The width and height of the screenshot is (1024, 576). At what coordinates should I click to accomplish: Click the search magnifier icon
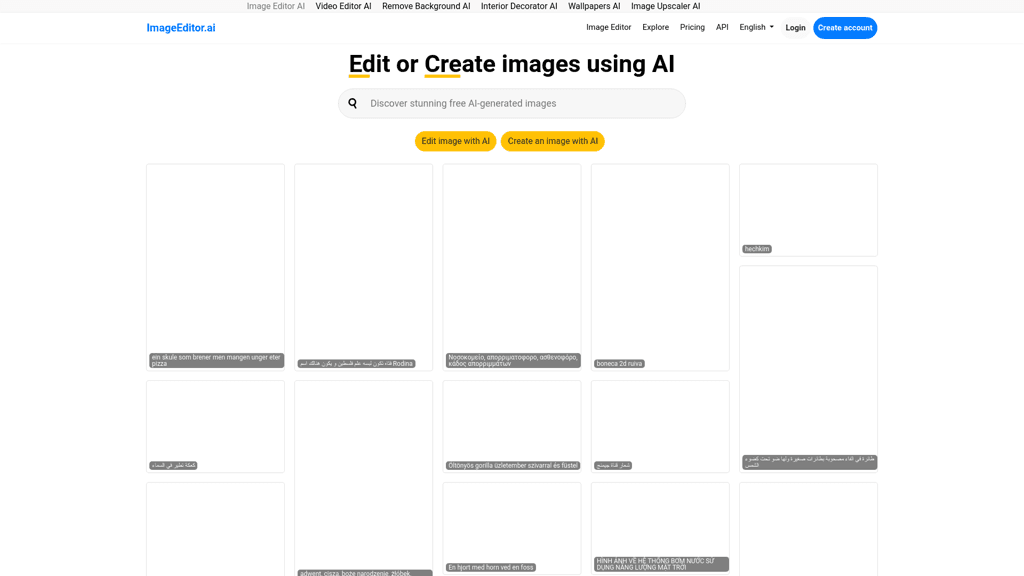[353, 103]
